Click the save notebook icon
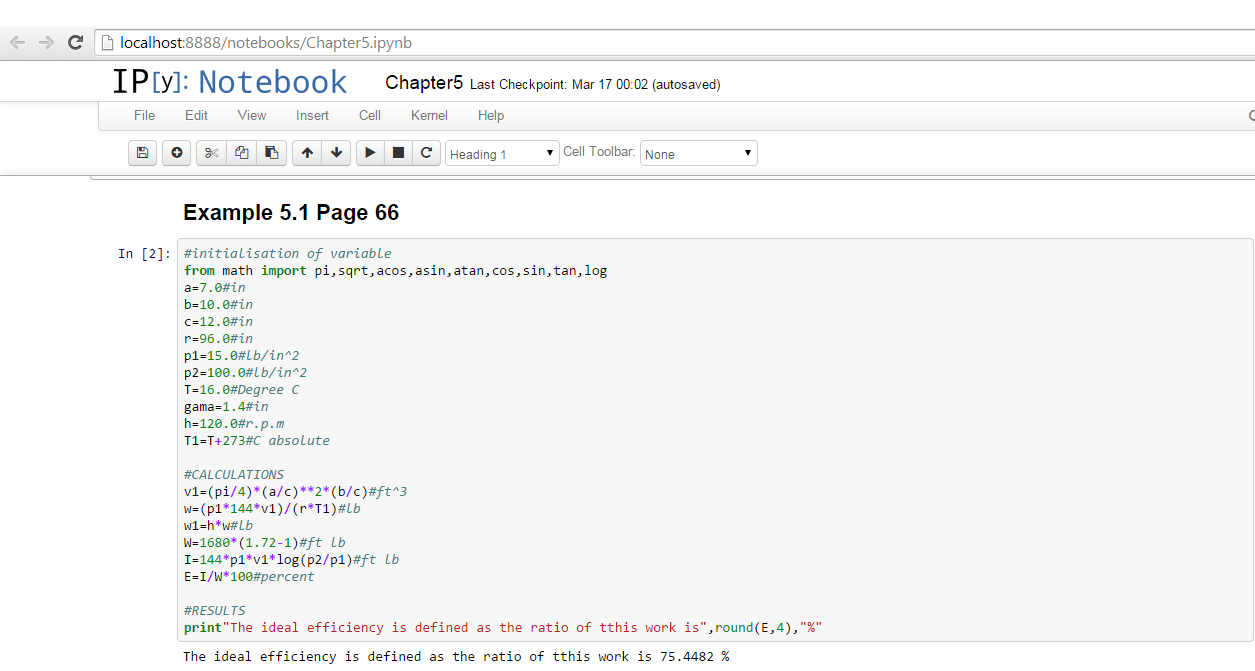The height and width of the screenshot is (671, 1255). pyautogui.click(x=142, y=153)
